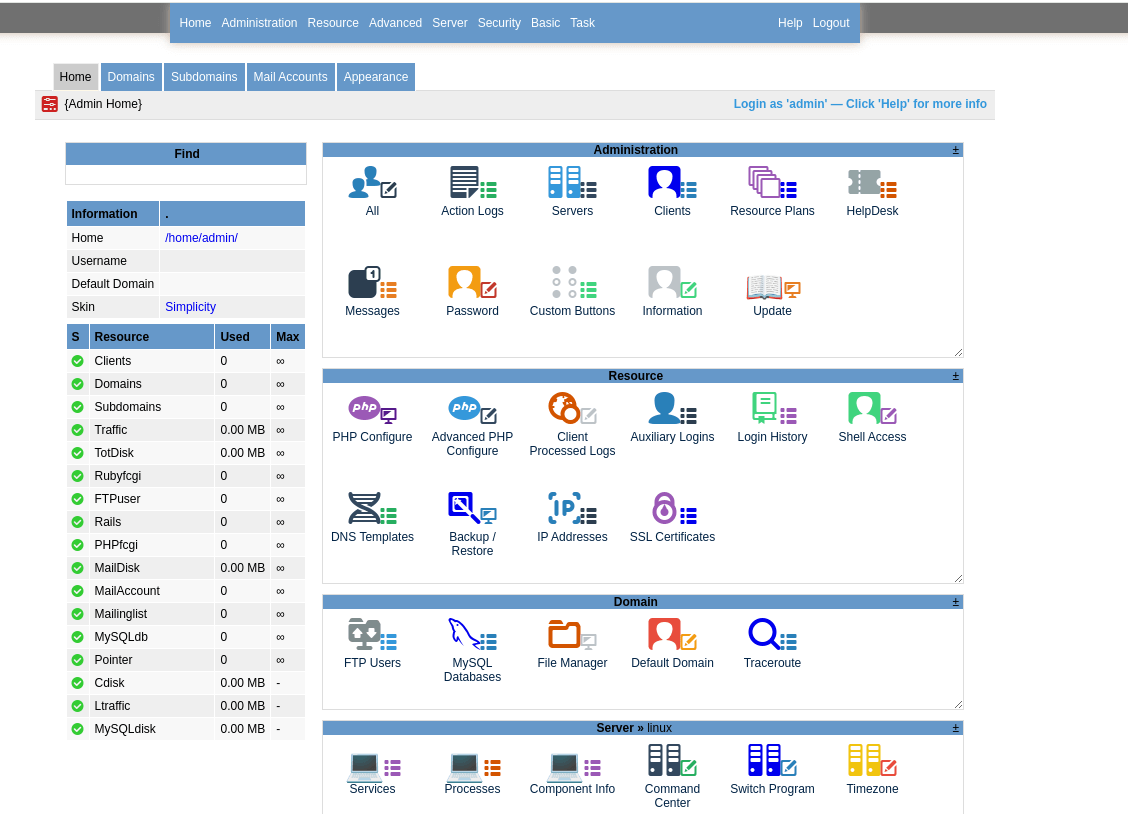Click the Find search input field
The height and width of the screenshot is (814, 1128).
[186, 175]
